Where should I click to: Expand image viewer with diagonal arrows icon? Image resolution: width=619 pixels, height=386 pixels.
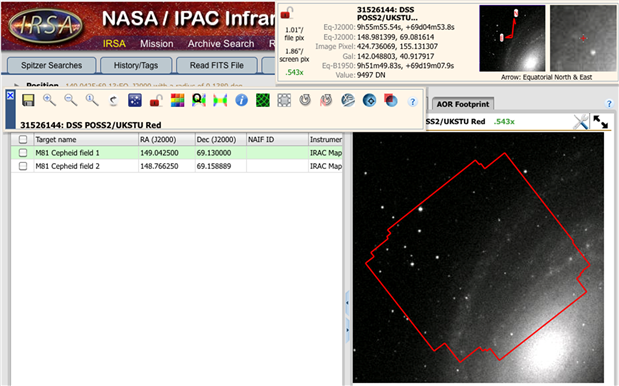point(600,122)
